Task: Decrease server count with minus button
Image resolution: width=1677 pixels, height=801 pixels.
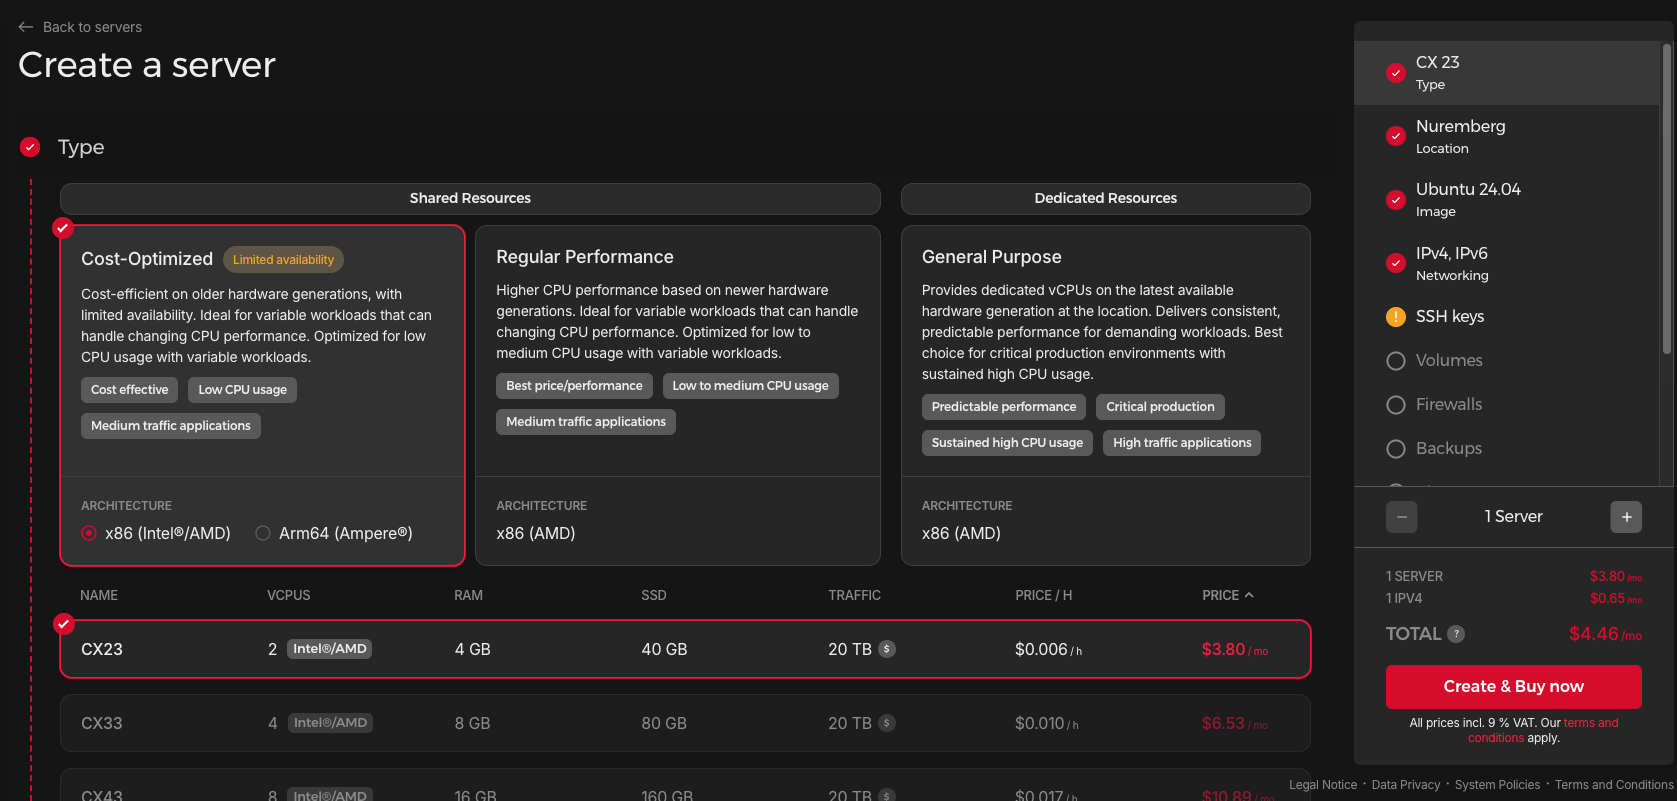Action: pos(1402,517)
